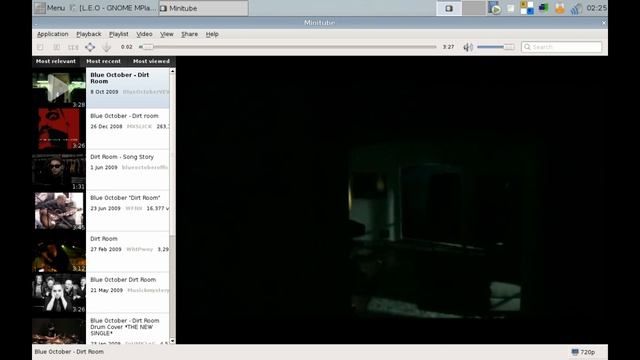Screen dimensions: 640x360
Task: Open the Playlist menu
Action: pyautogui.click(x=118, y=34)
